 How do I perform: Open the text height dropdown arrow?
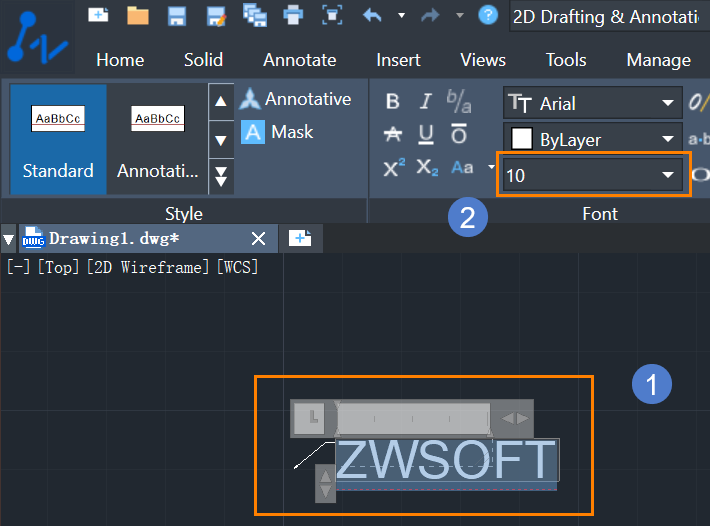coord(667,175)
